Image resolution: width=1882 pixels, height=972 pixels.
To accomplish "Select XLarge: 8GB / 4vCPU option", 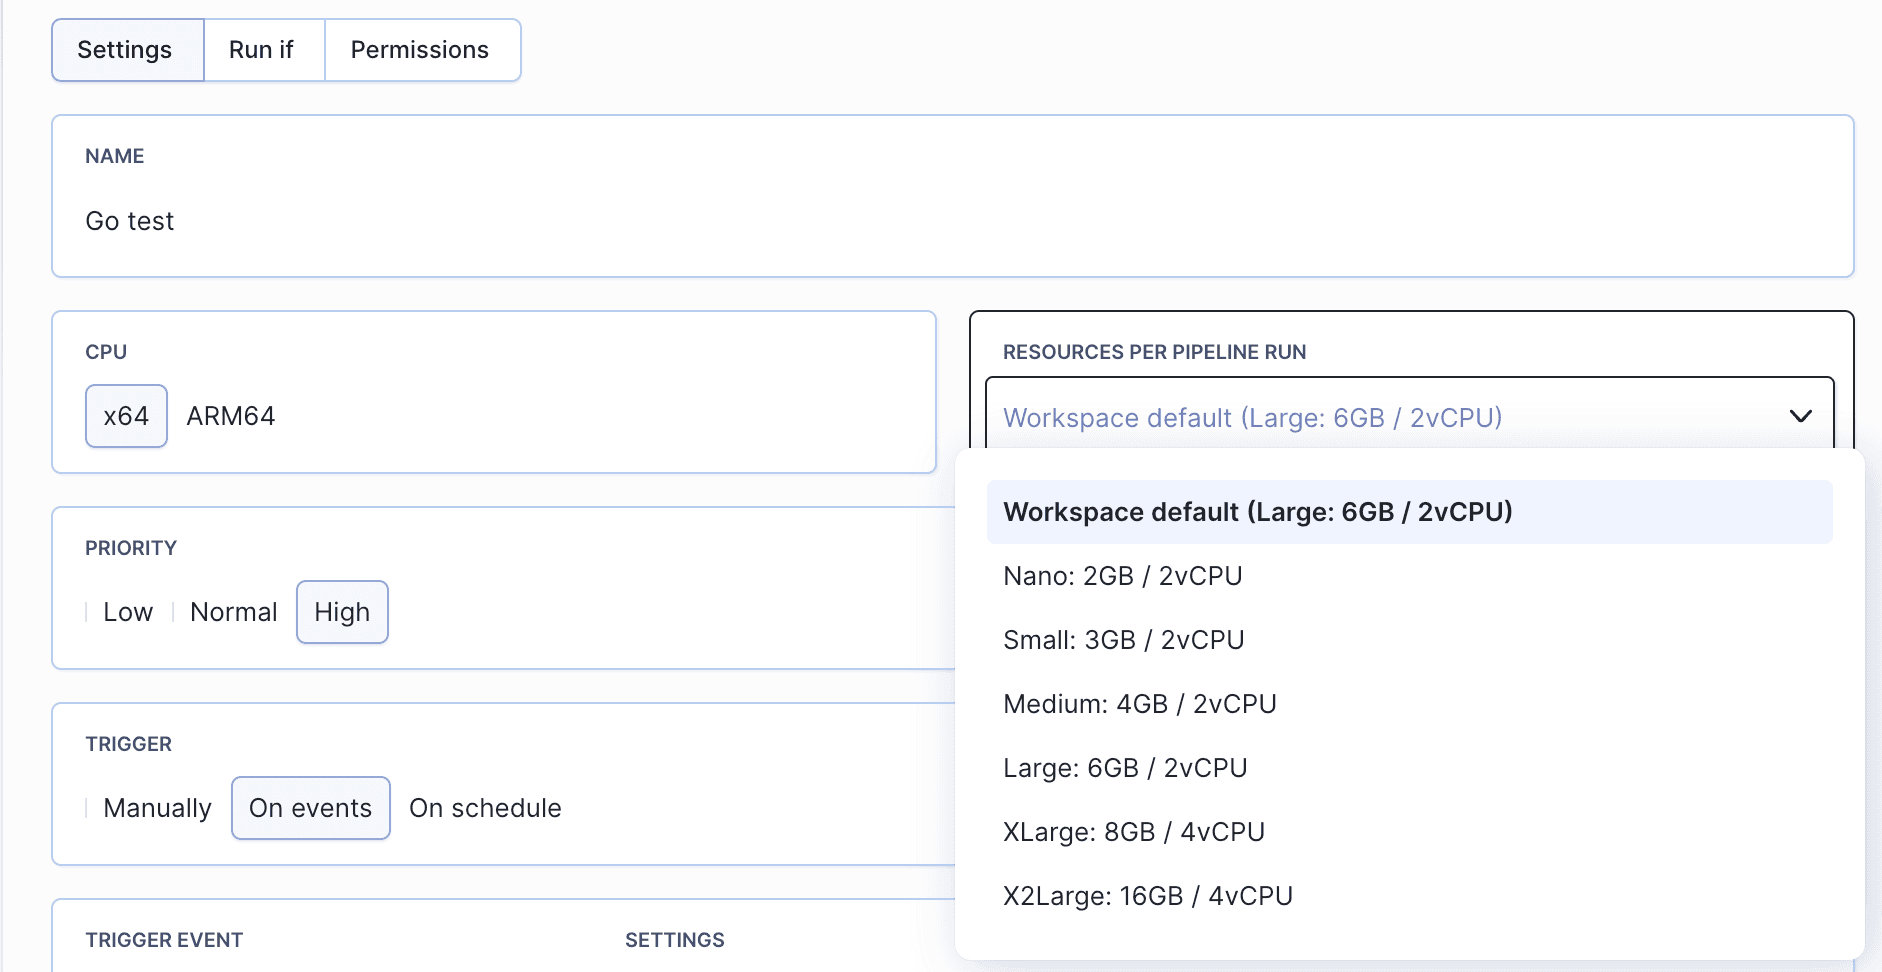I will tap(1133, 832).
